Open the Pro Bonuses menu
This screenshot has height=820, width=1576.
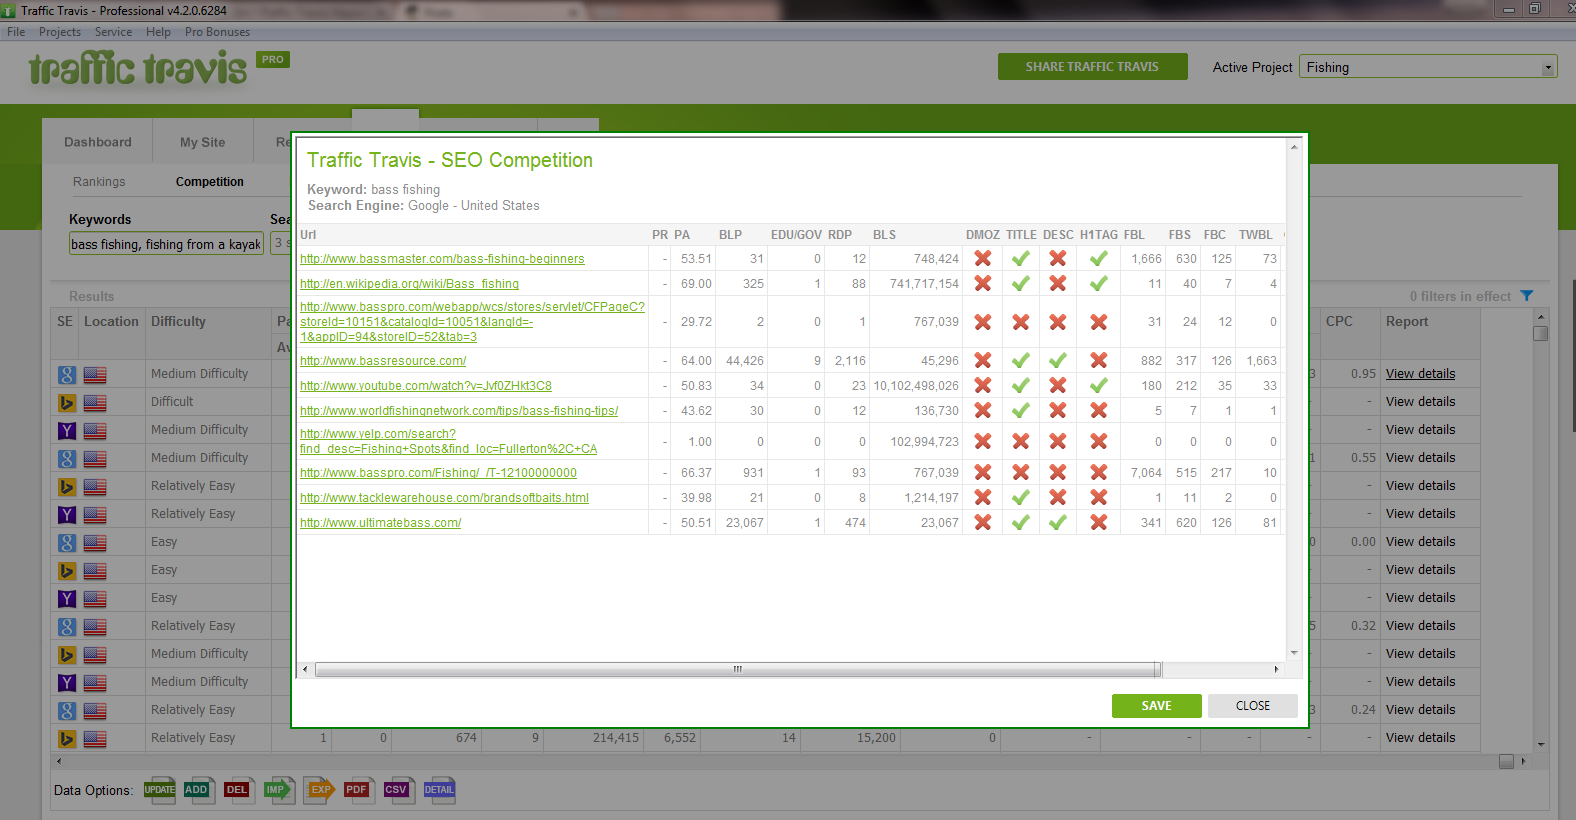217,32
